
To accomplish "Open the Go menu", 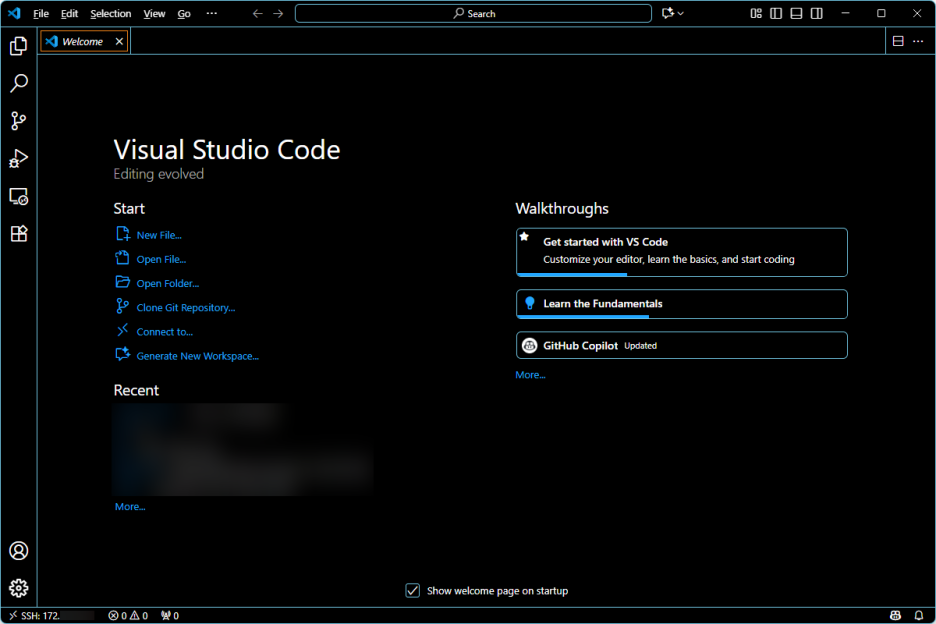I will tap(184, 13).
